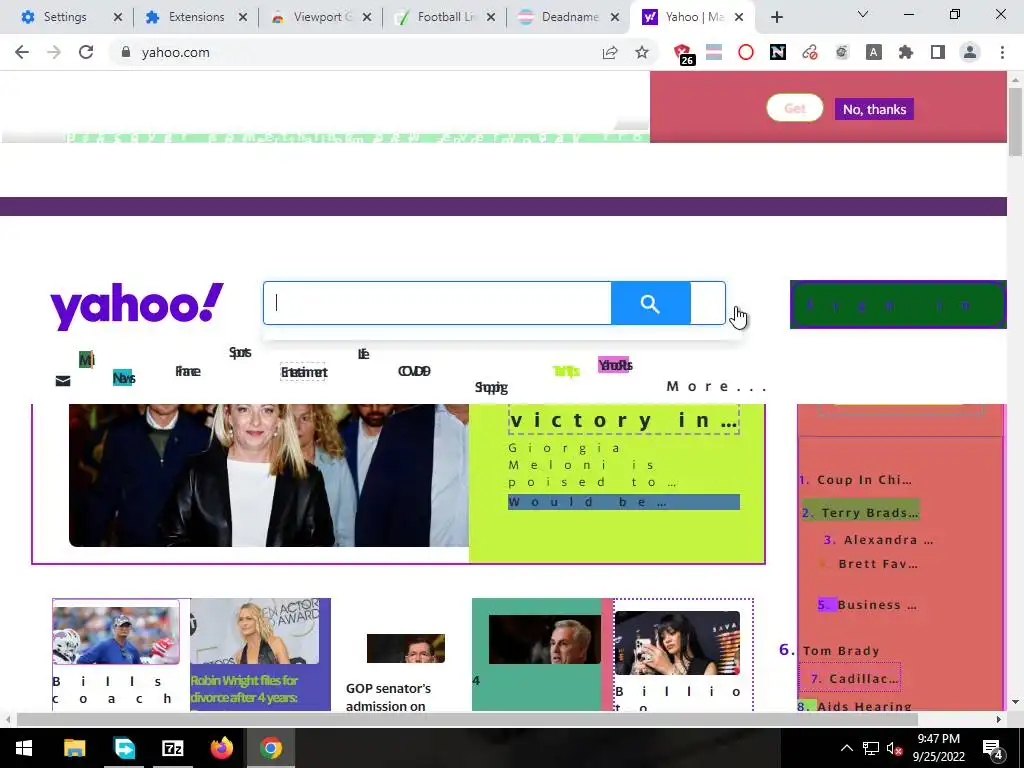This screenshot has width=1024, height=768.
Task: Open the Robin Wright divorce story
Action: click(x=245, y=689)
